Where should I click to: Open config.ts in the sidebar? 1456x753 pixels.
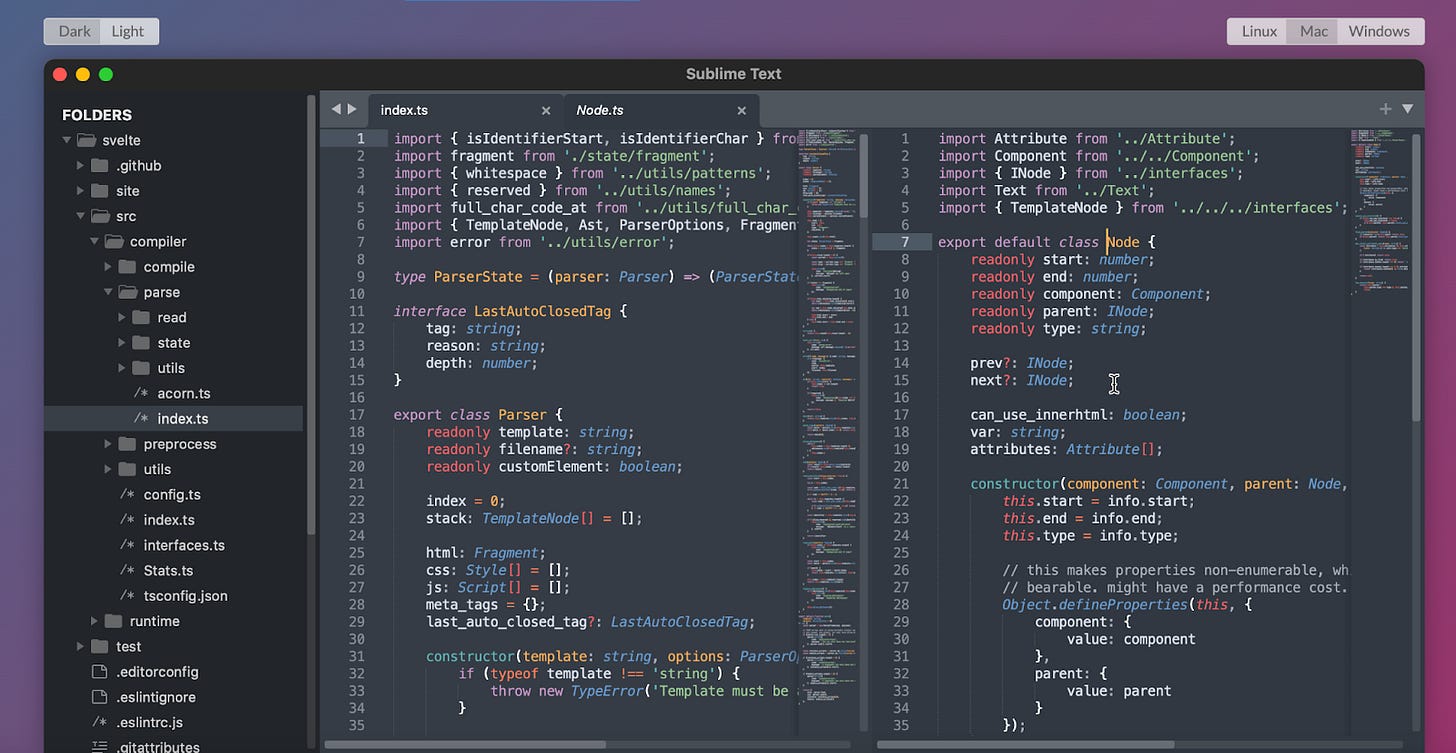tap(172, 494)
